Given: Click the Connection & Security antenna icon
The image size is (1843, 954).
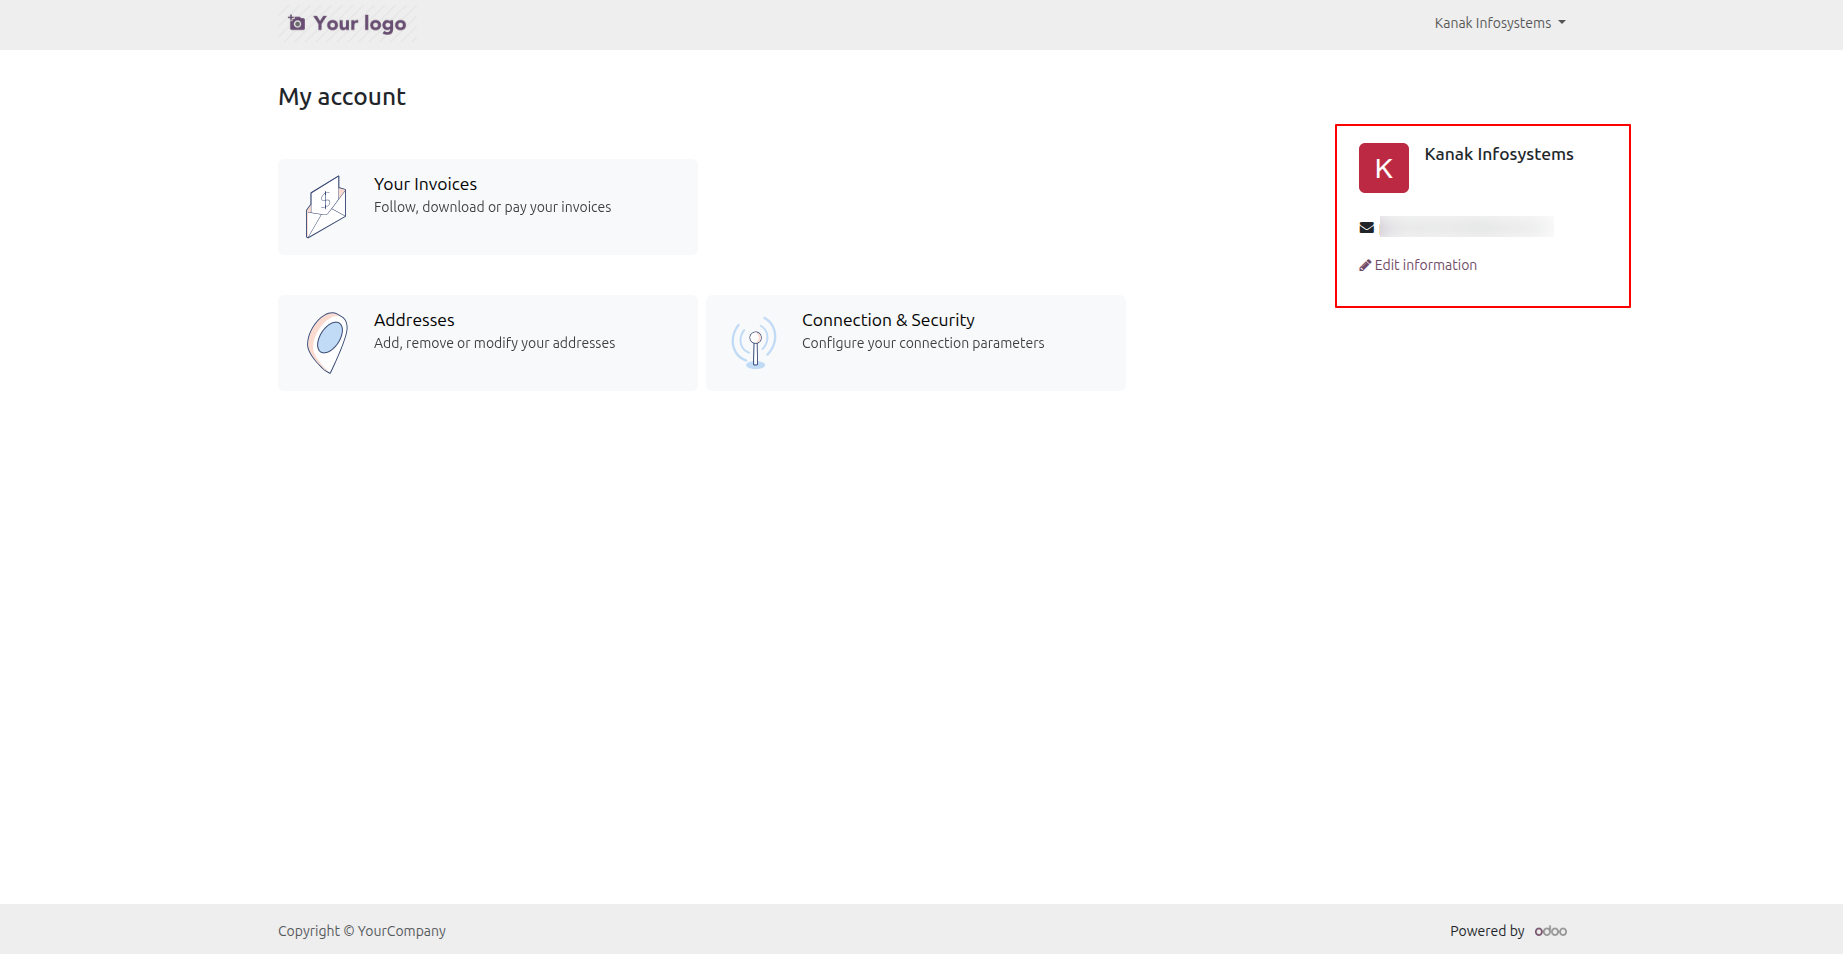Looking at the screenshot, I should click(754, 343).
